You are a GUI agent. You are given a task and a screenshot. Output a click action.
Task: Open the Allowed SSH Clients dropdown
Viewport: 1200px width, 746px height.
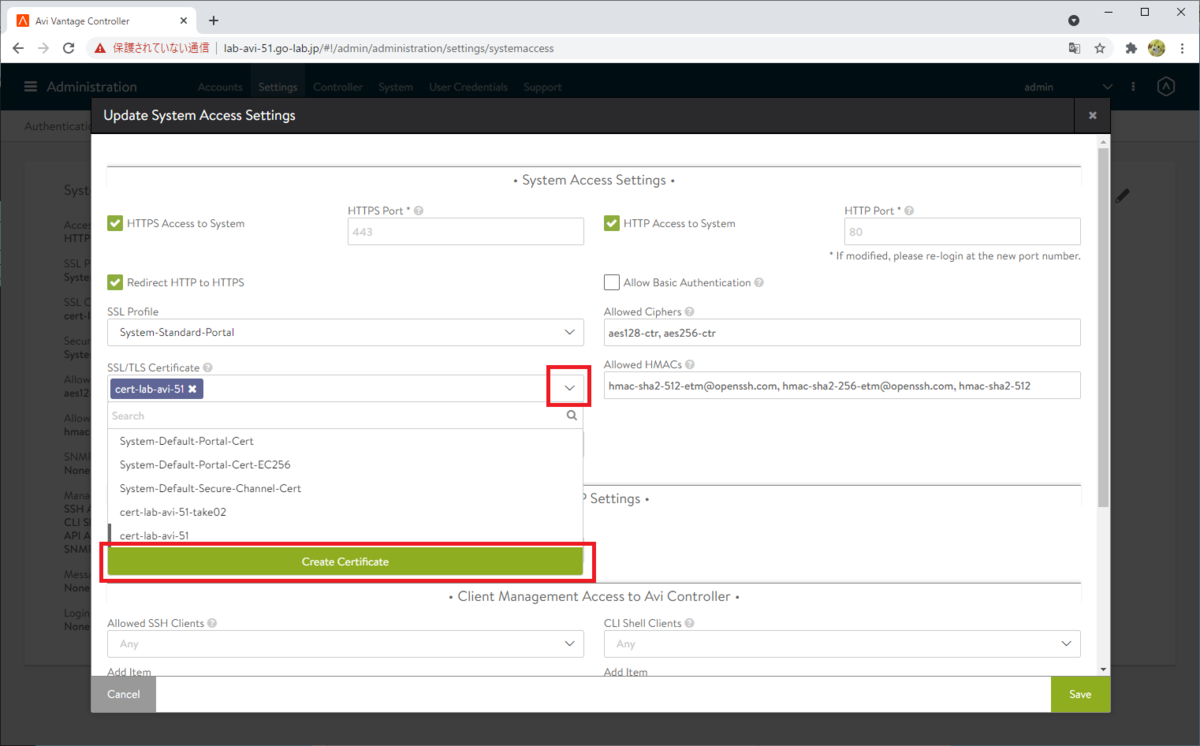tap(345, 644)
